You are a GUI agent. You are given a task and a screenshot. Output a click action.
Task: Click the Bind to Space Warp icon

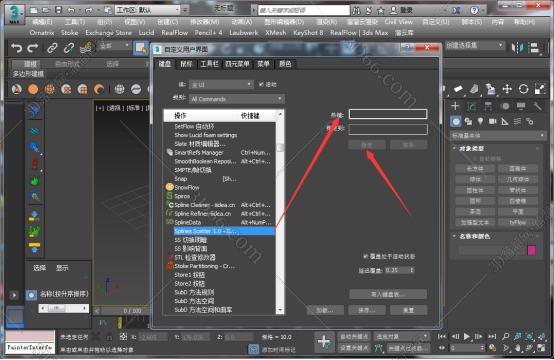coord(86,48)
